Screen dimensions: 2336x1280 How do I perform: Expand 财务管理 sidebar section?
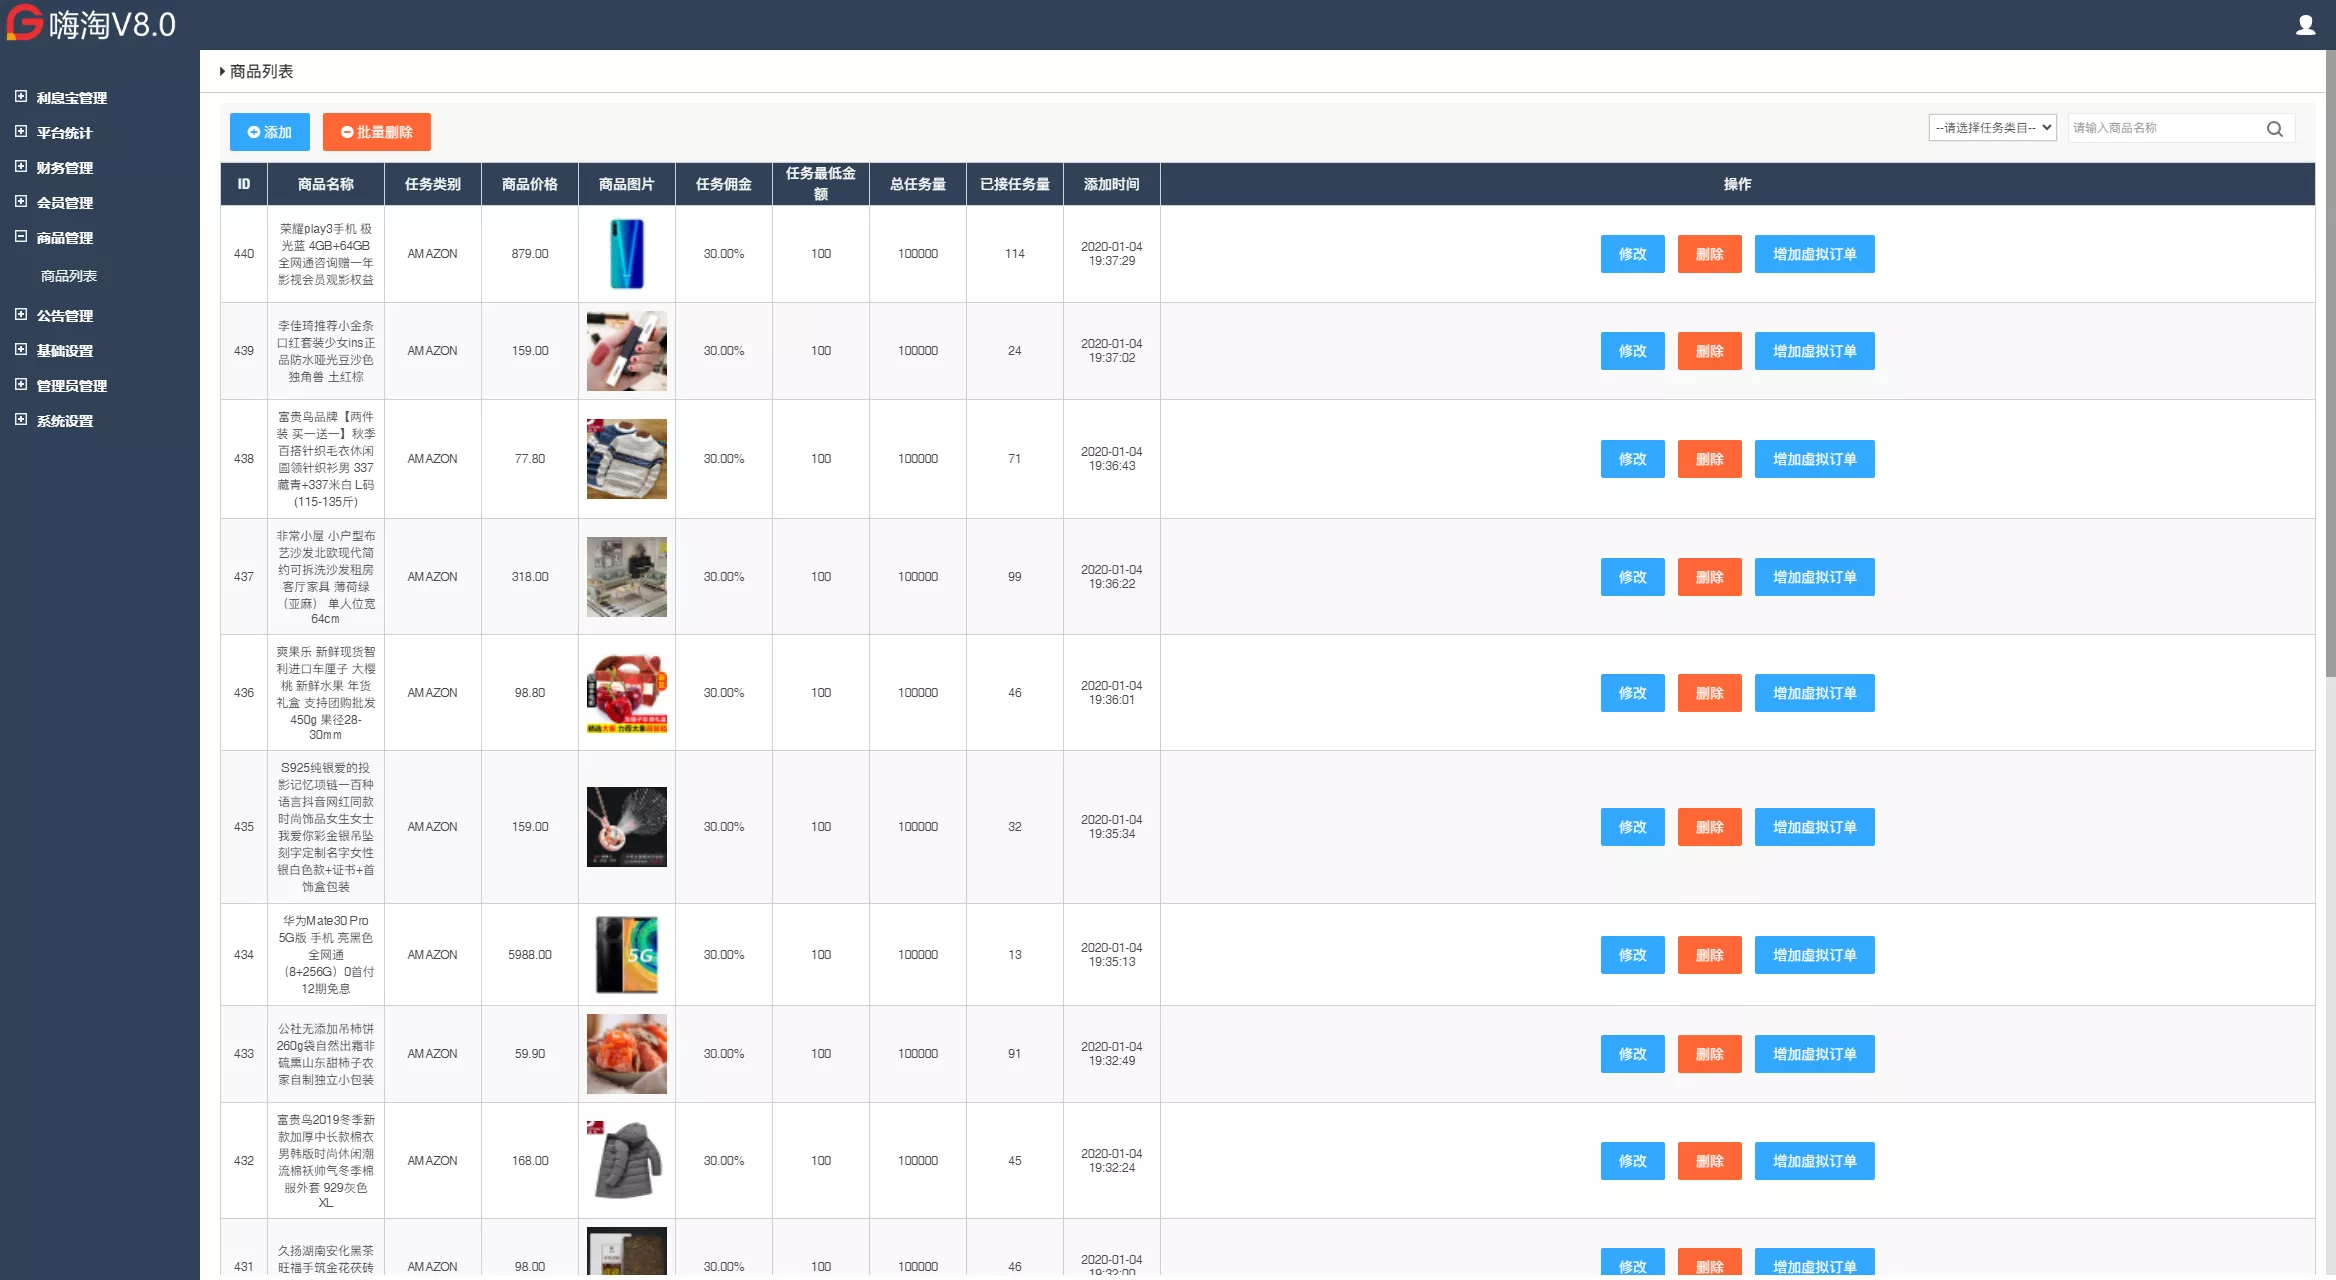[64, 168]
